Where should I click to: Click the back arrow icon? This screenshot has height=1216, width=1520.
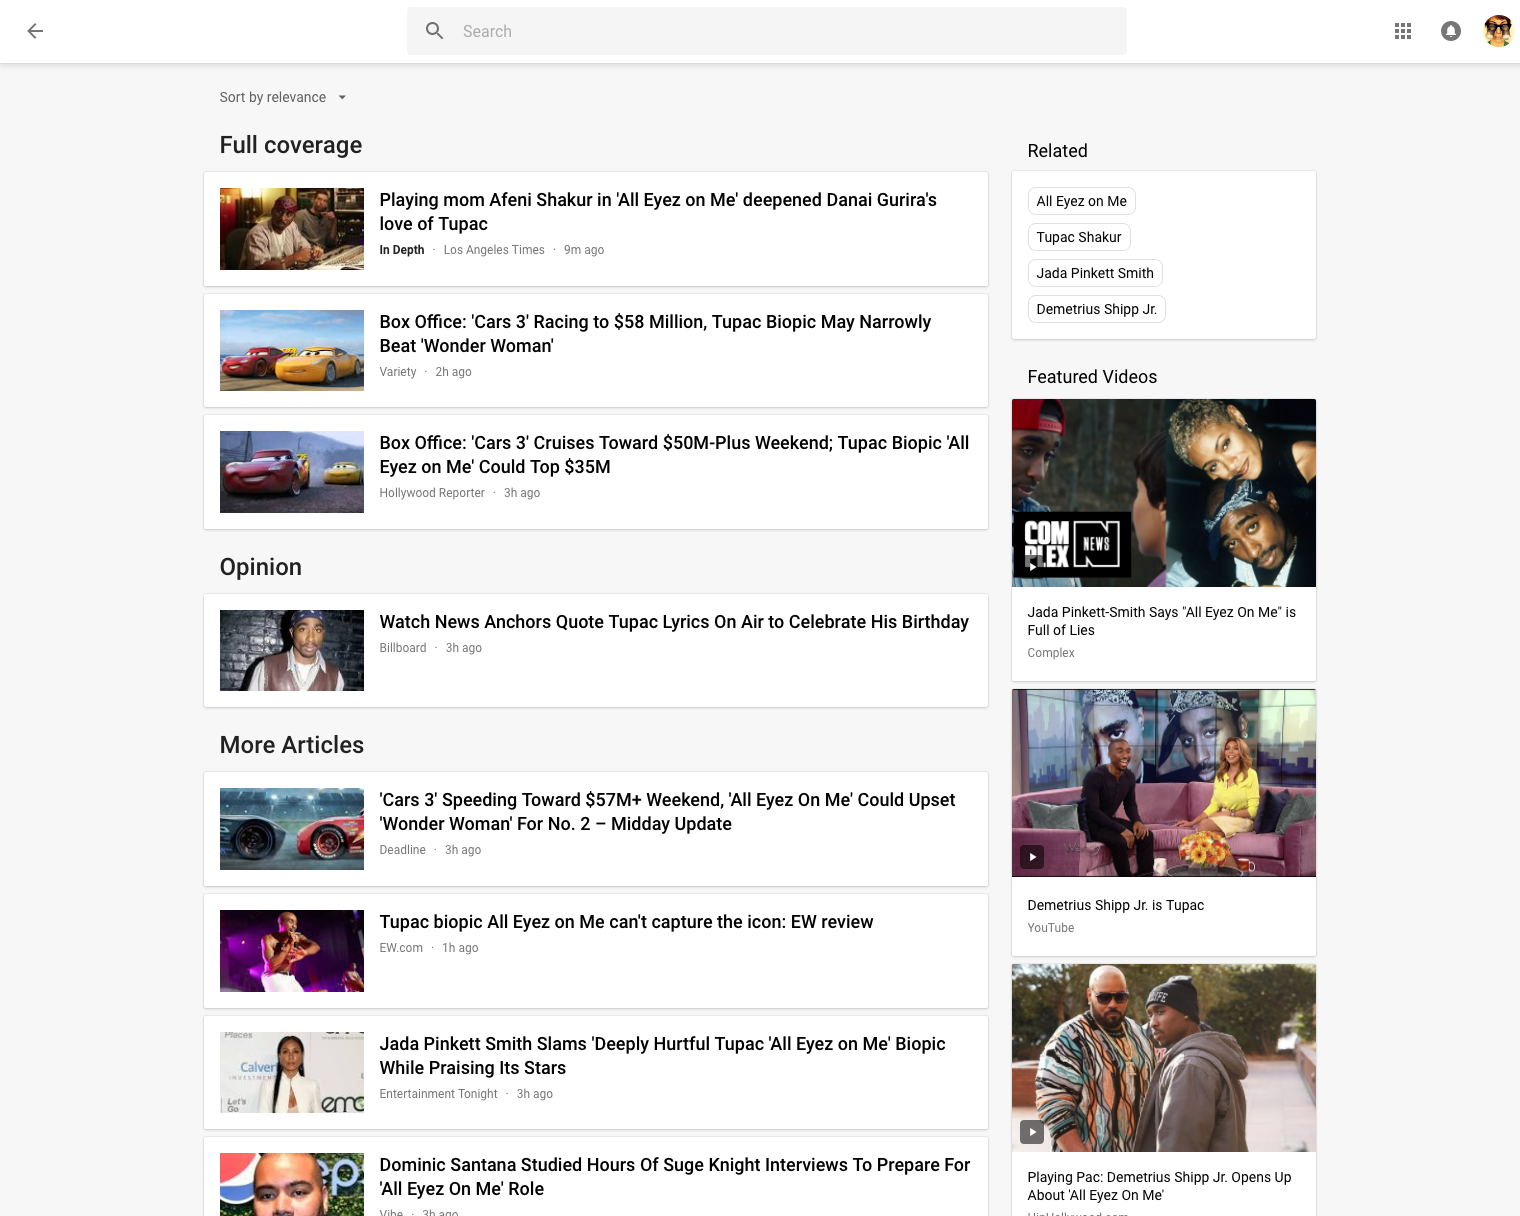pos(35,31)
